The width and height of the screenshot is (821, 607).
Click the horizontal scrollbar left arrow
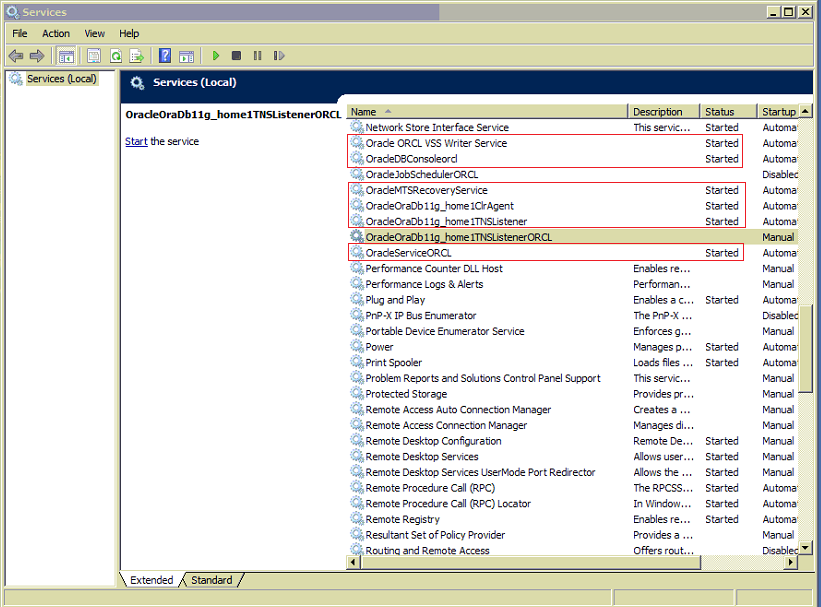tap(353, 562)
